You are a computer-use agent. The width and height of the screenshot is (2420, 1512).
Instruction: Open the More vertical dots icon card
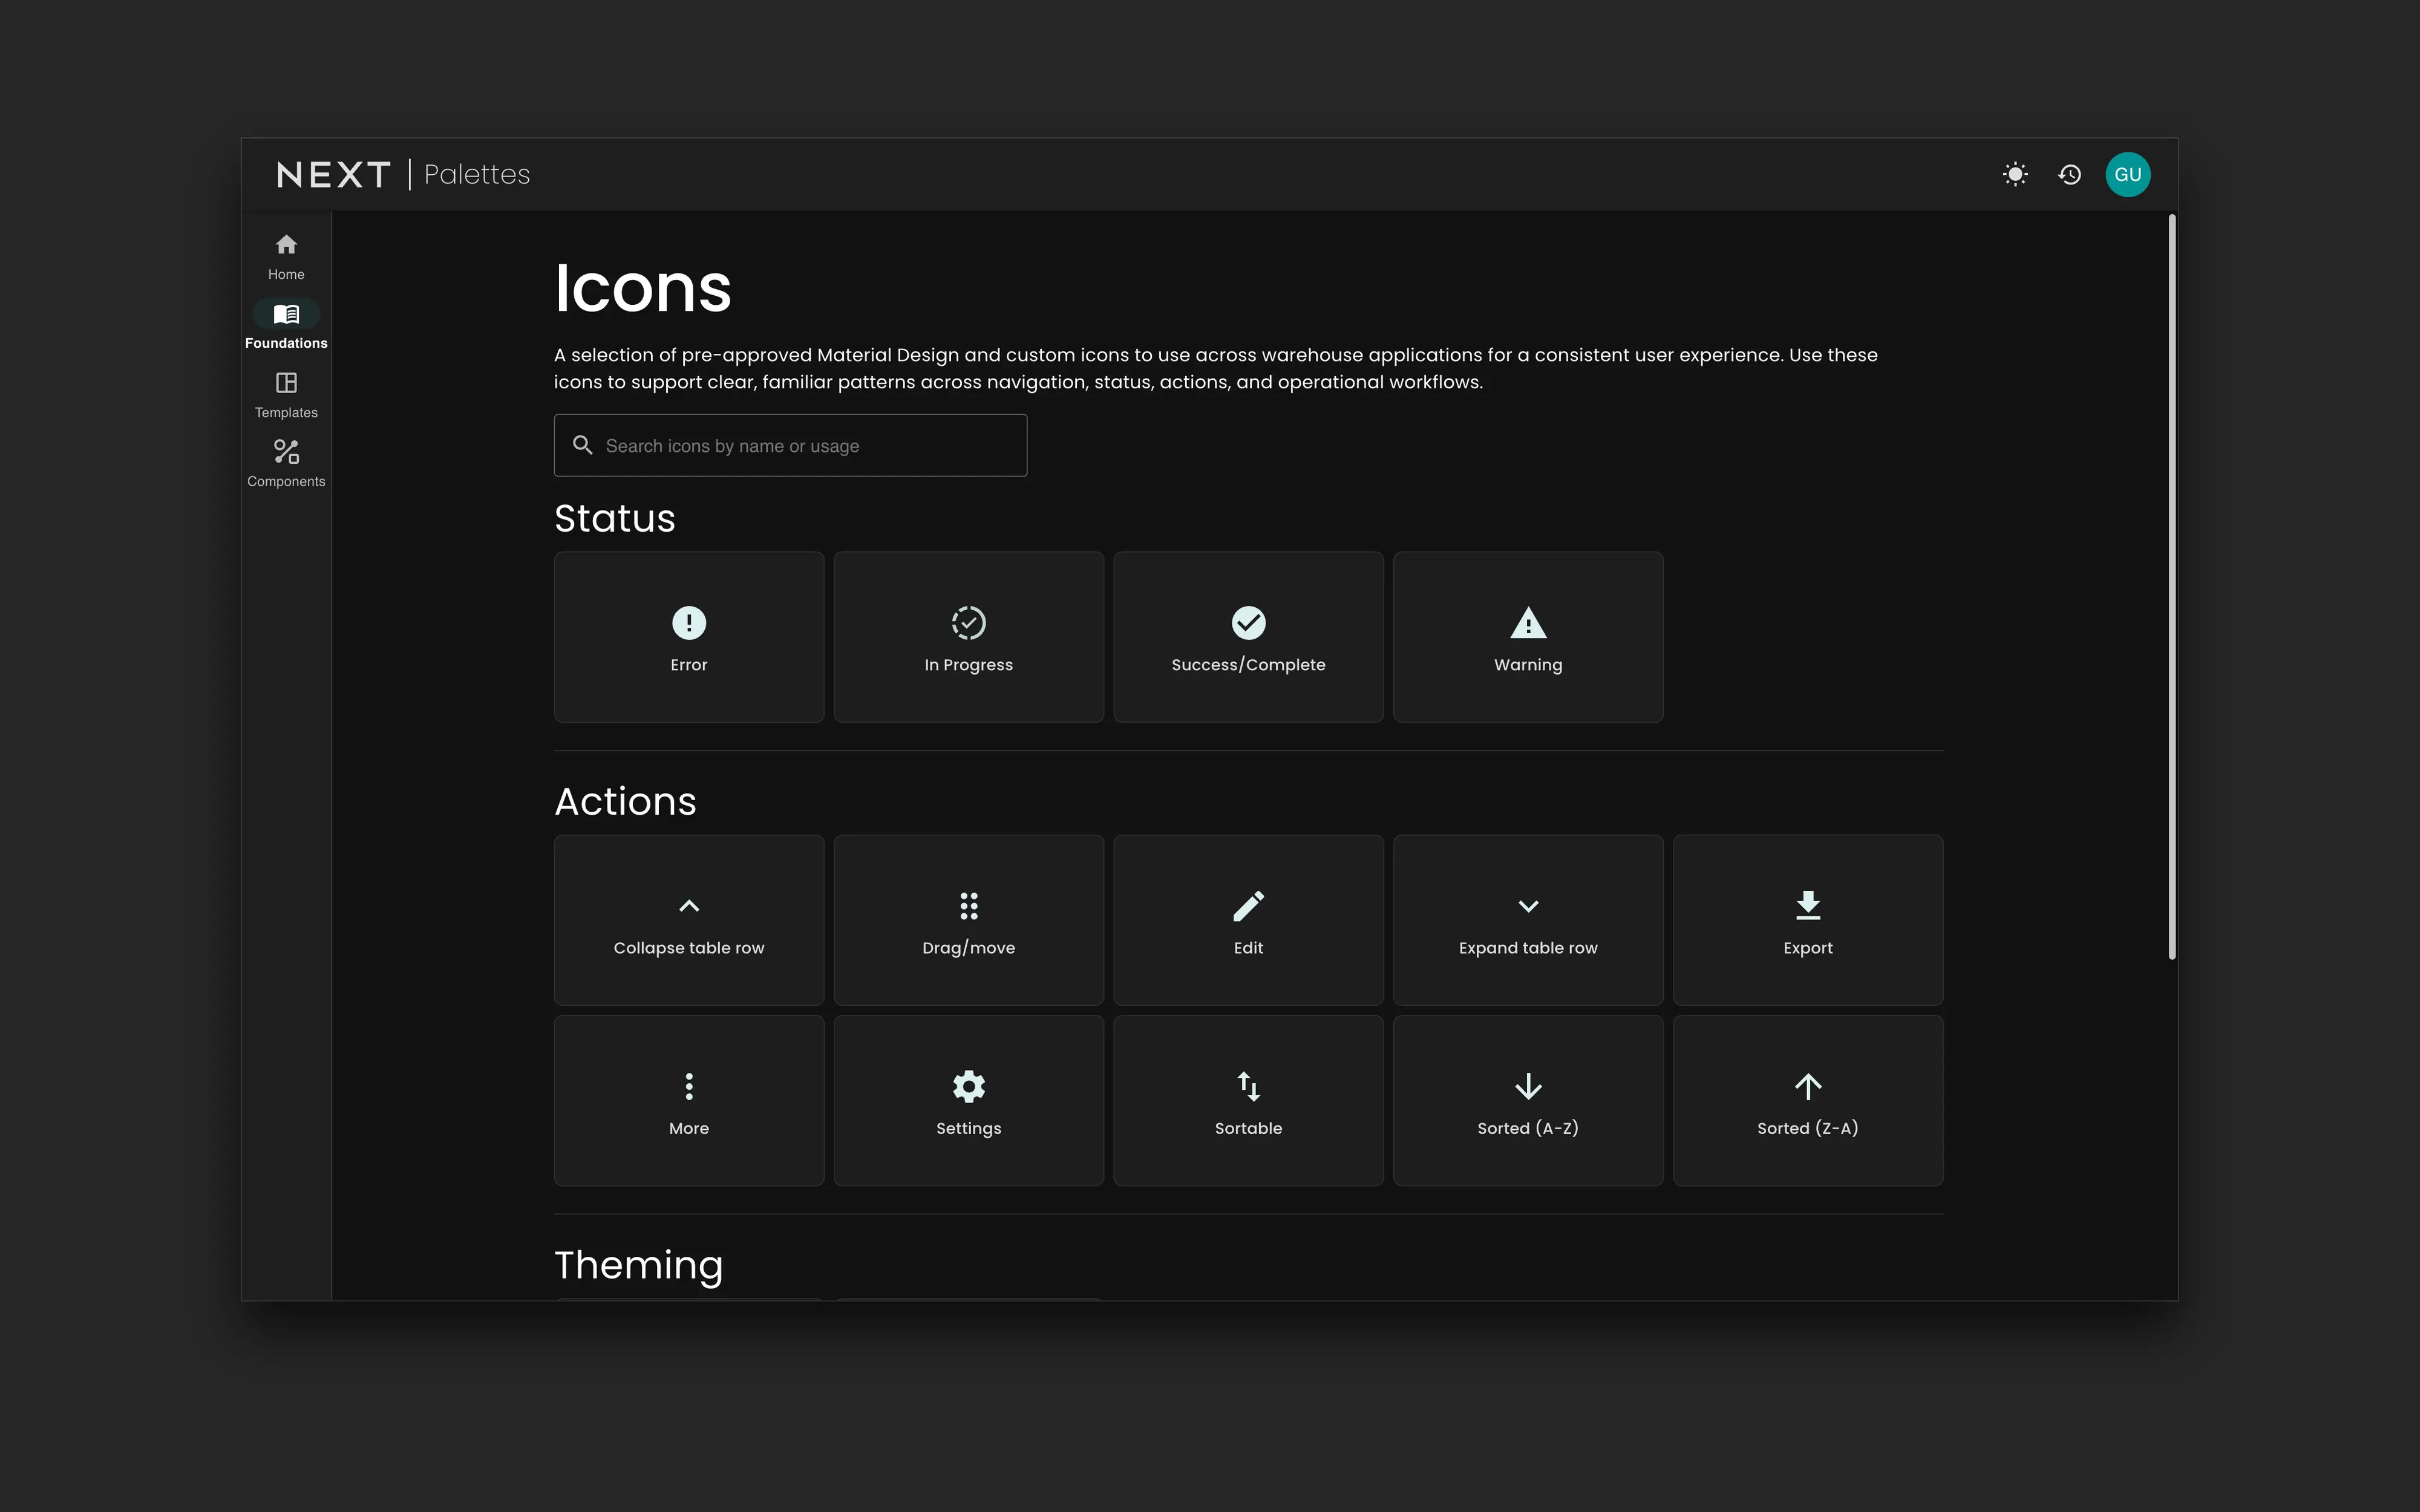[689, 1101]
